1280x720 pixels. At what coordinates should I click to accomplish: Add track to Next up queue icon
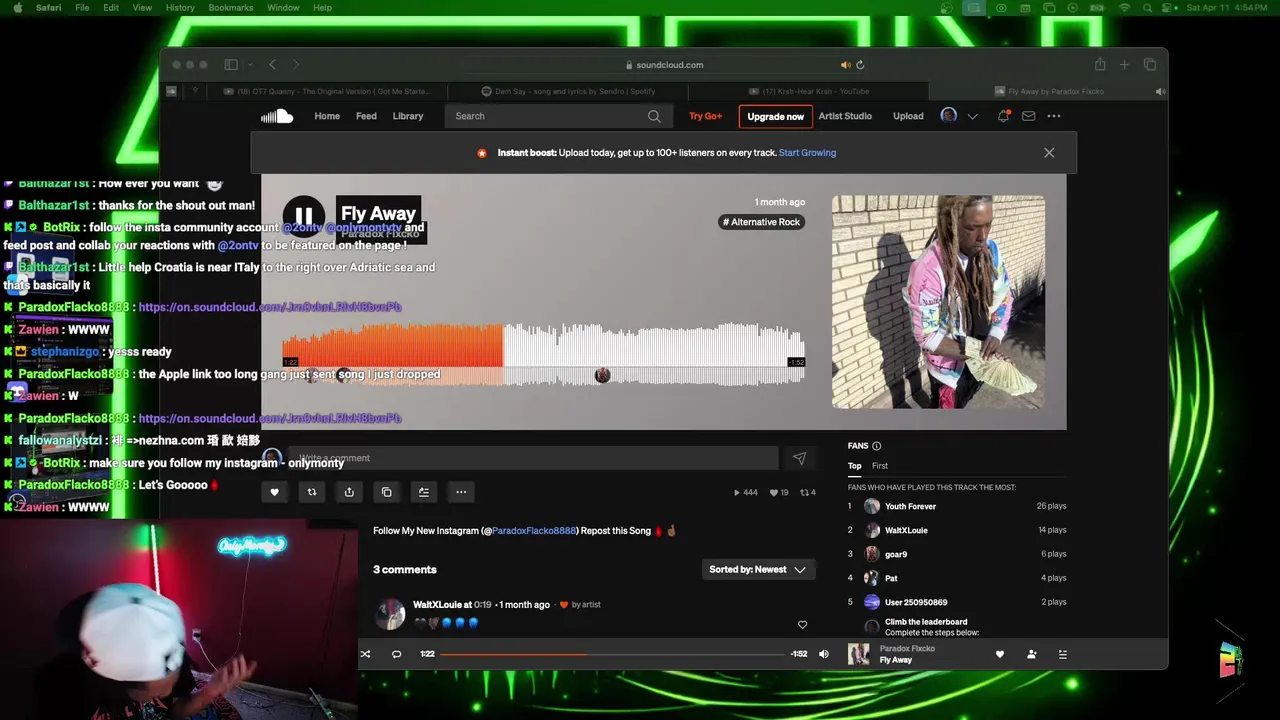click(424, 492)
